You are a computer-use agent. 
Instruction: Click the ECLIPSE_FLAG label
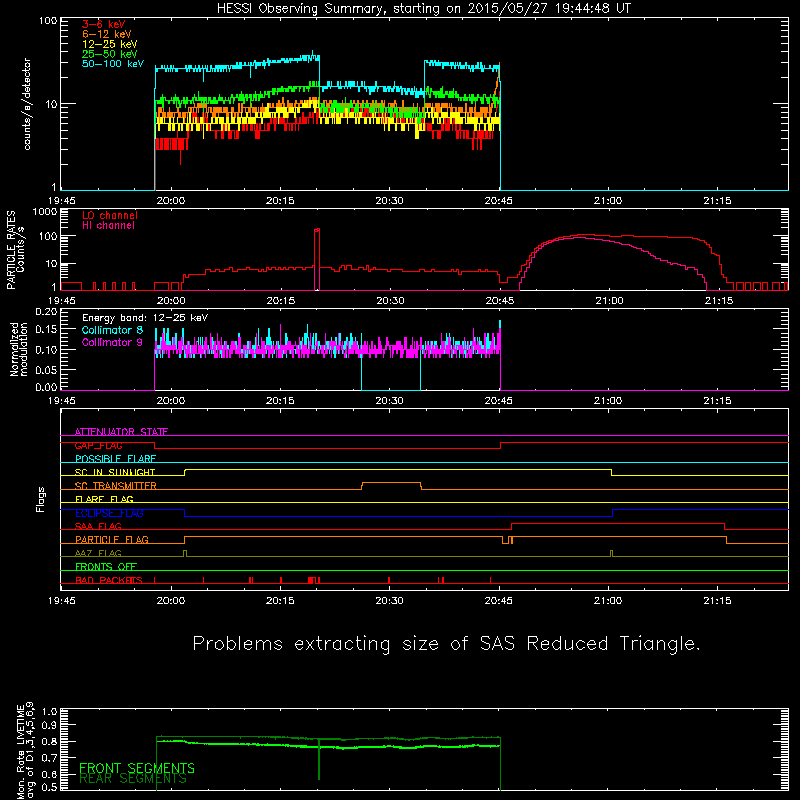(109, 513)
